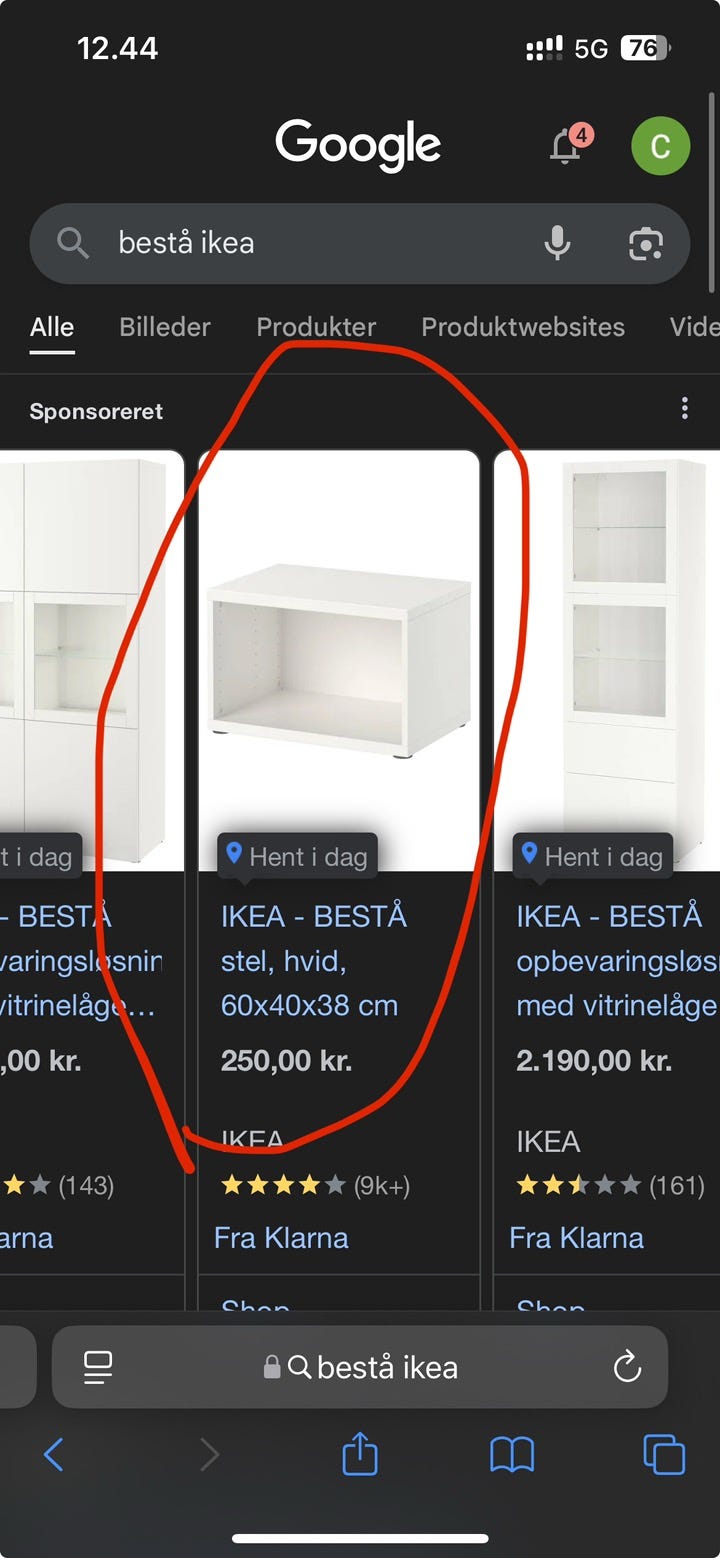Reload page with refresh icon
This screenshot has width=720, height=1558.
[x=627, y=1367]
